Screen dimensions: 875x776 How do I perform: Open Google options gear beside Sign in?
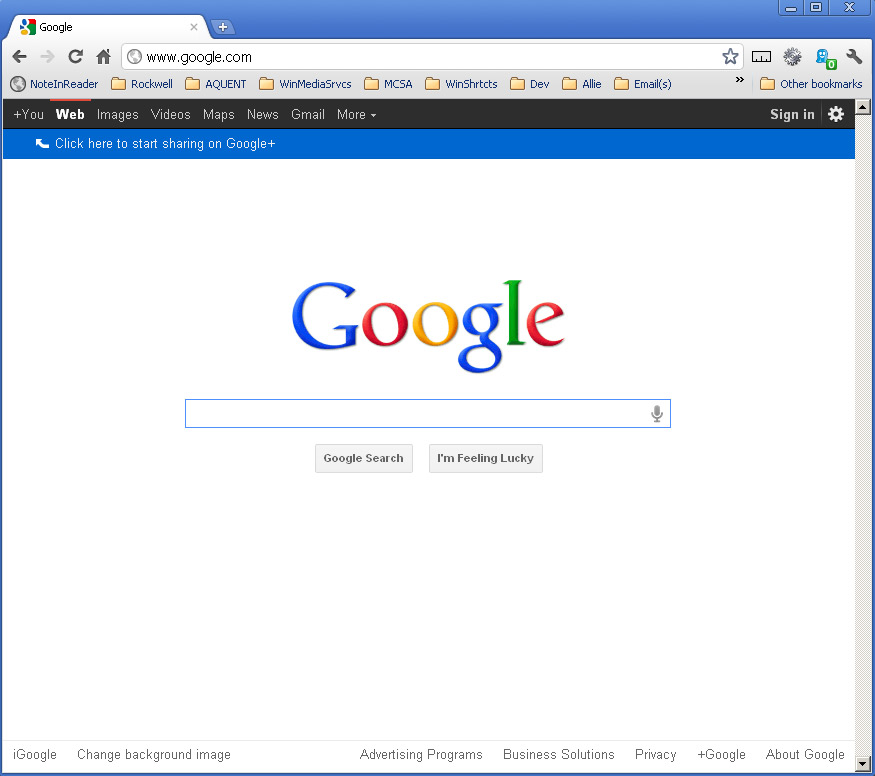click(835, 114)
